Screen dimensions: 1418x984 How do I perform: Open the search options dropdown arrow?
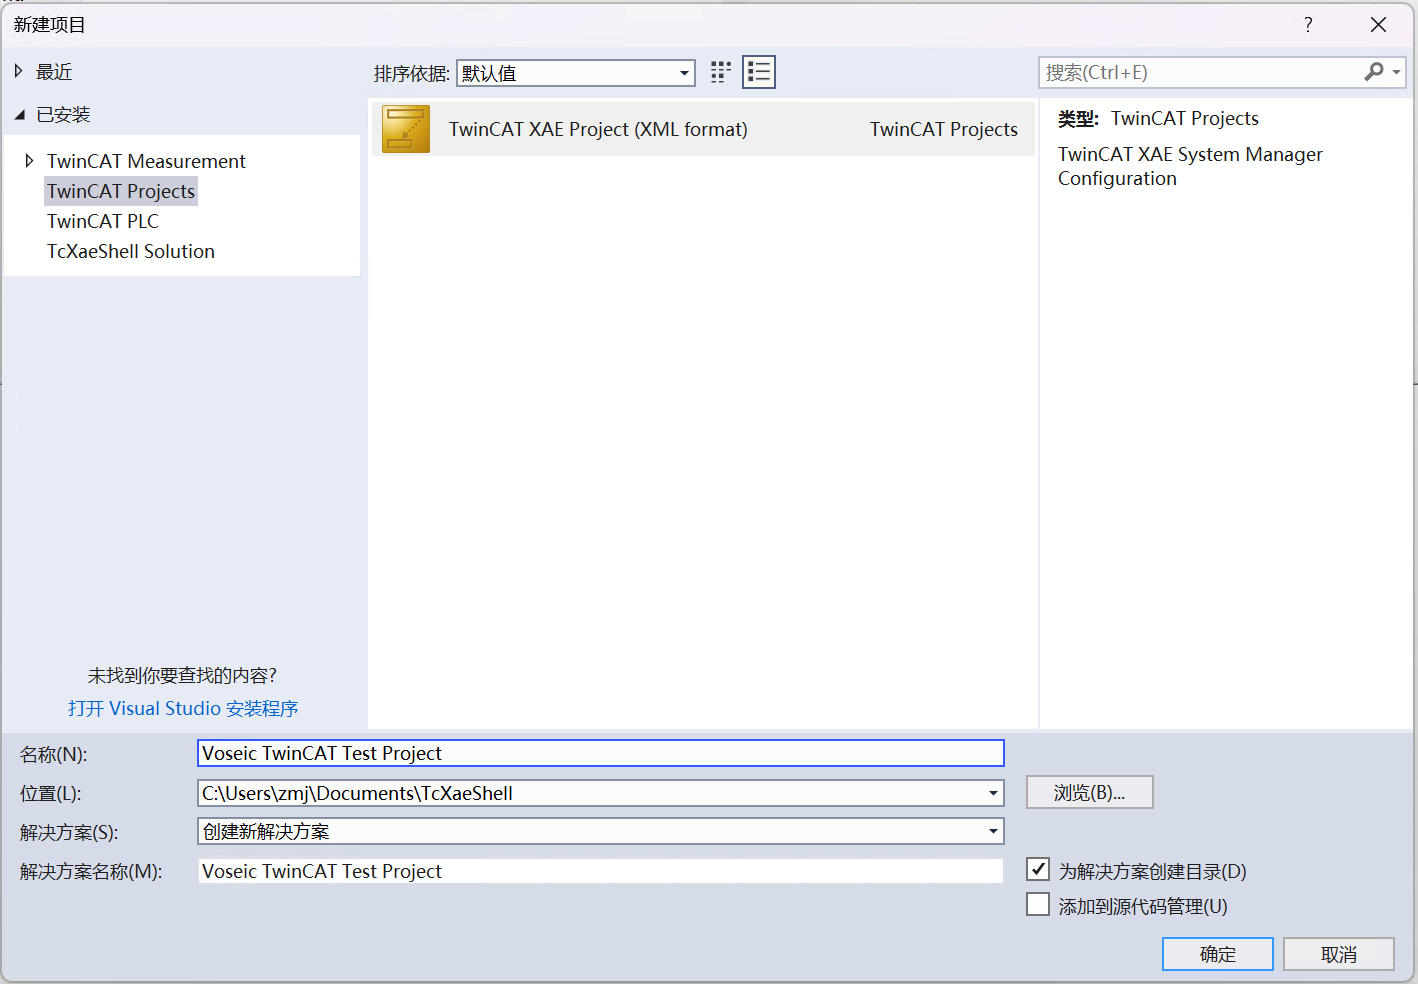pyautogui.click(x=1396, y=72)
